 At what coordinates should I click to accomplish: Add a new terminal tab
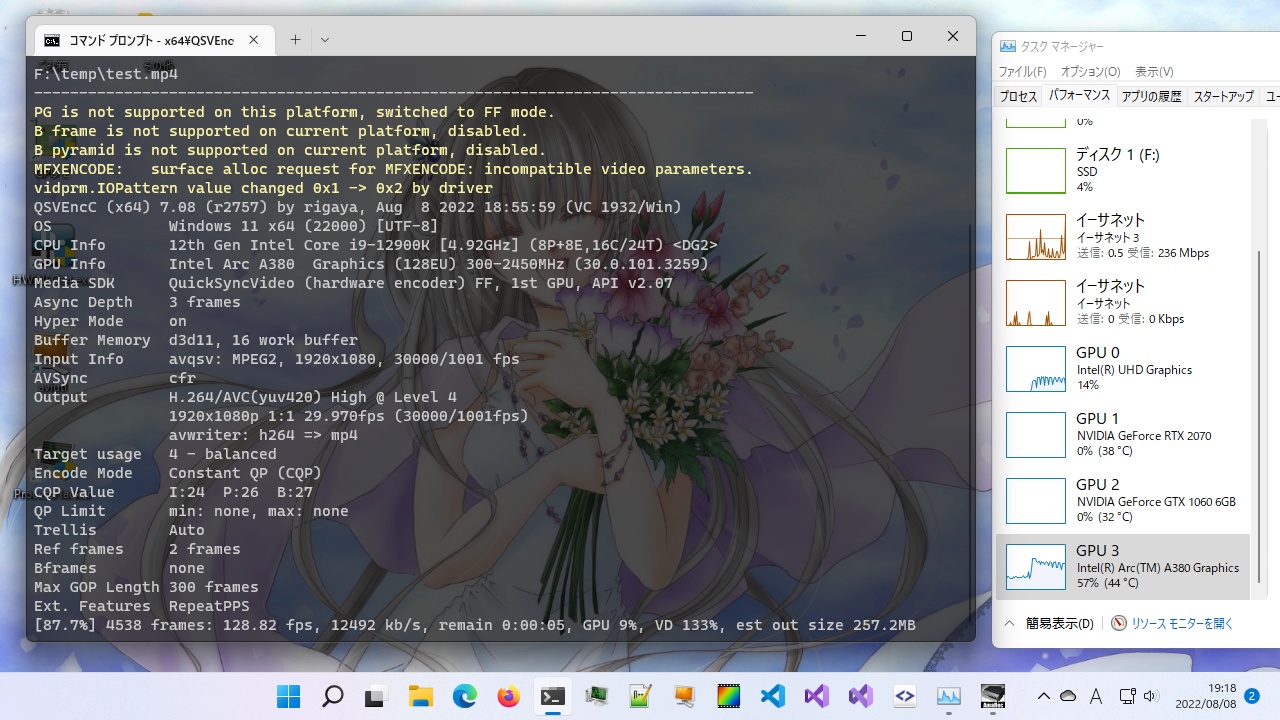click(x=295, y=40)
